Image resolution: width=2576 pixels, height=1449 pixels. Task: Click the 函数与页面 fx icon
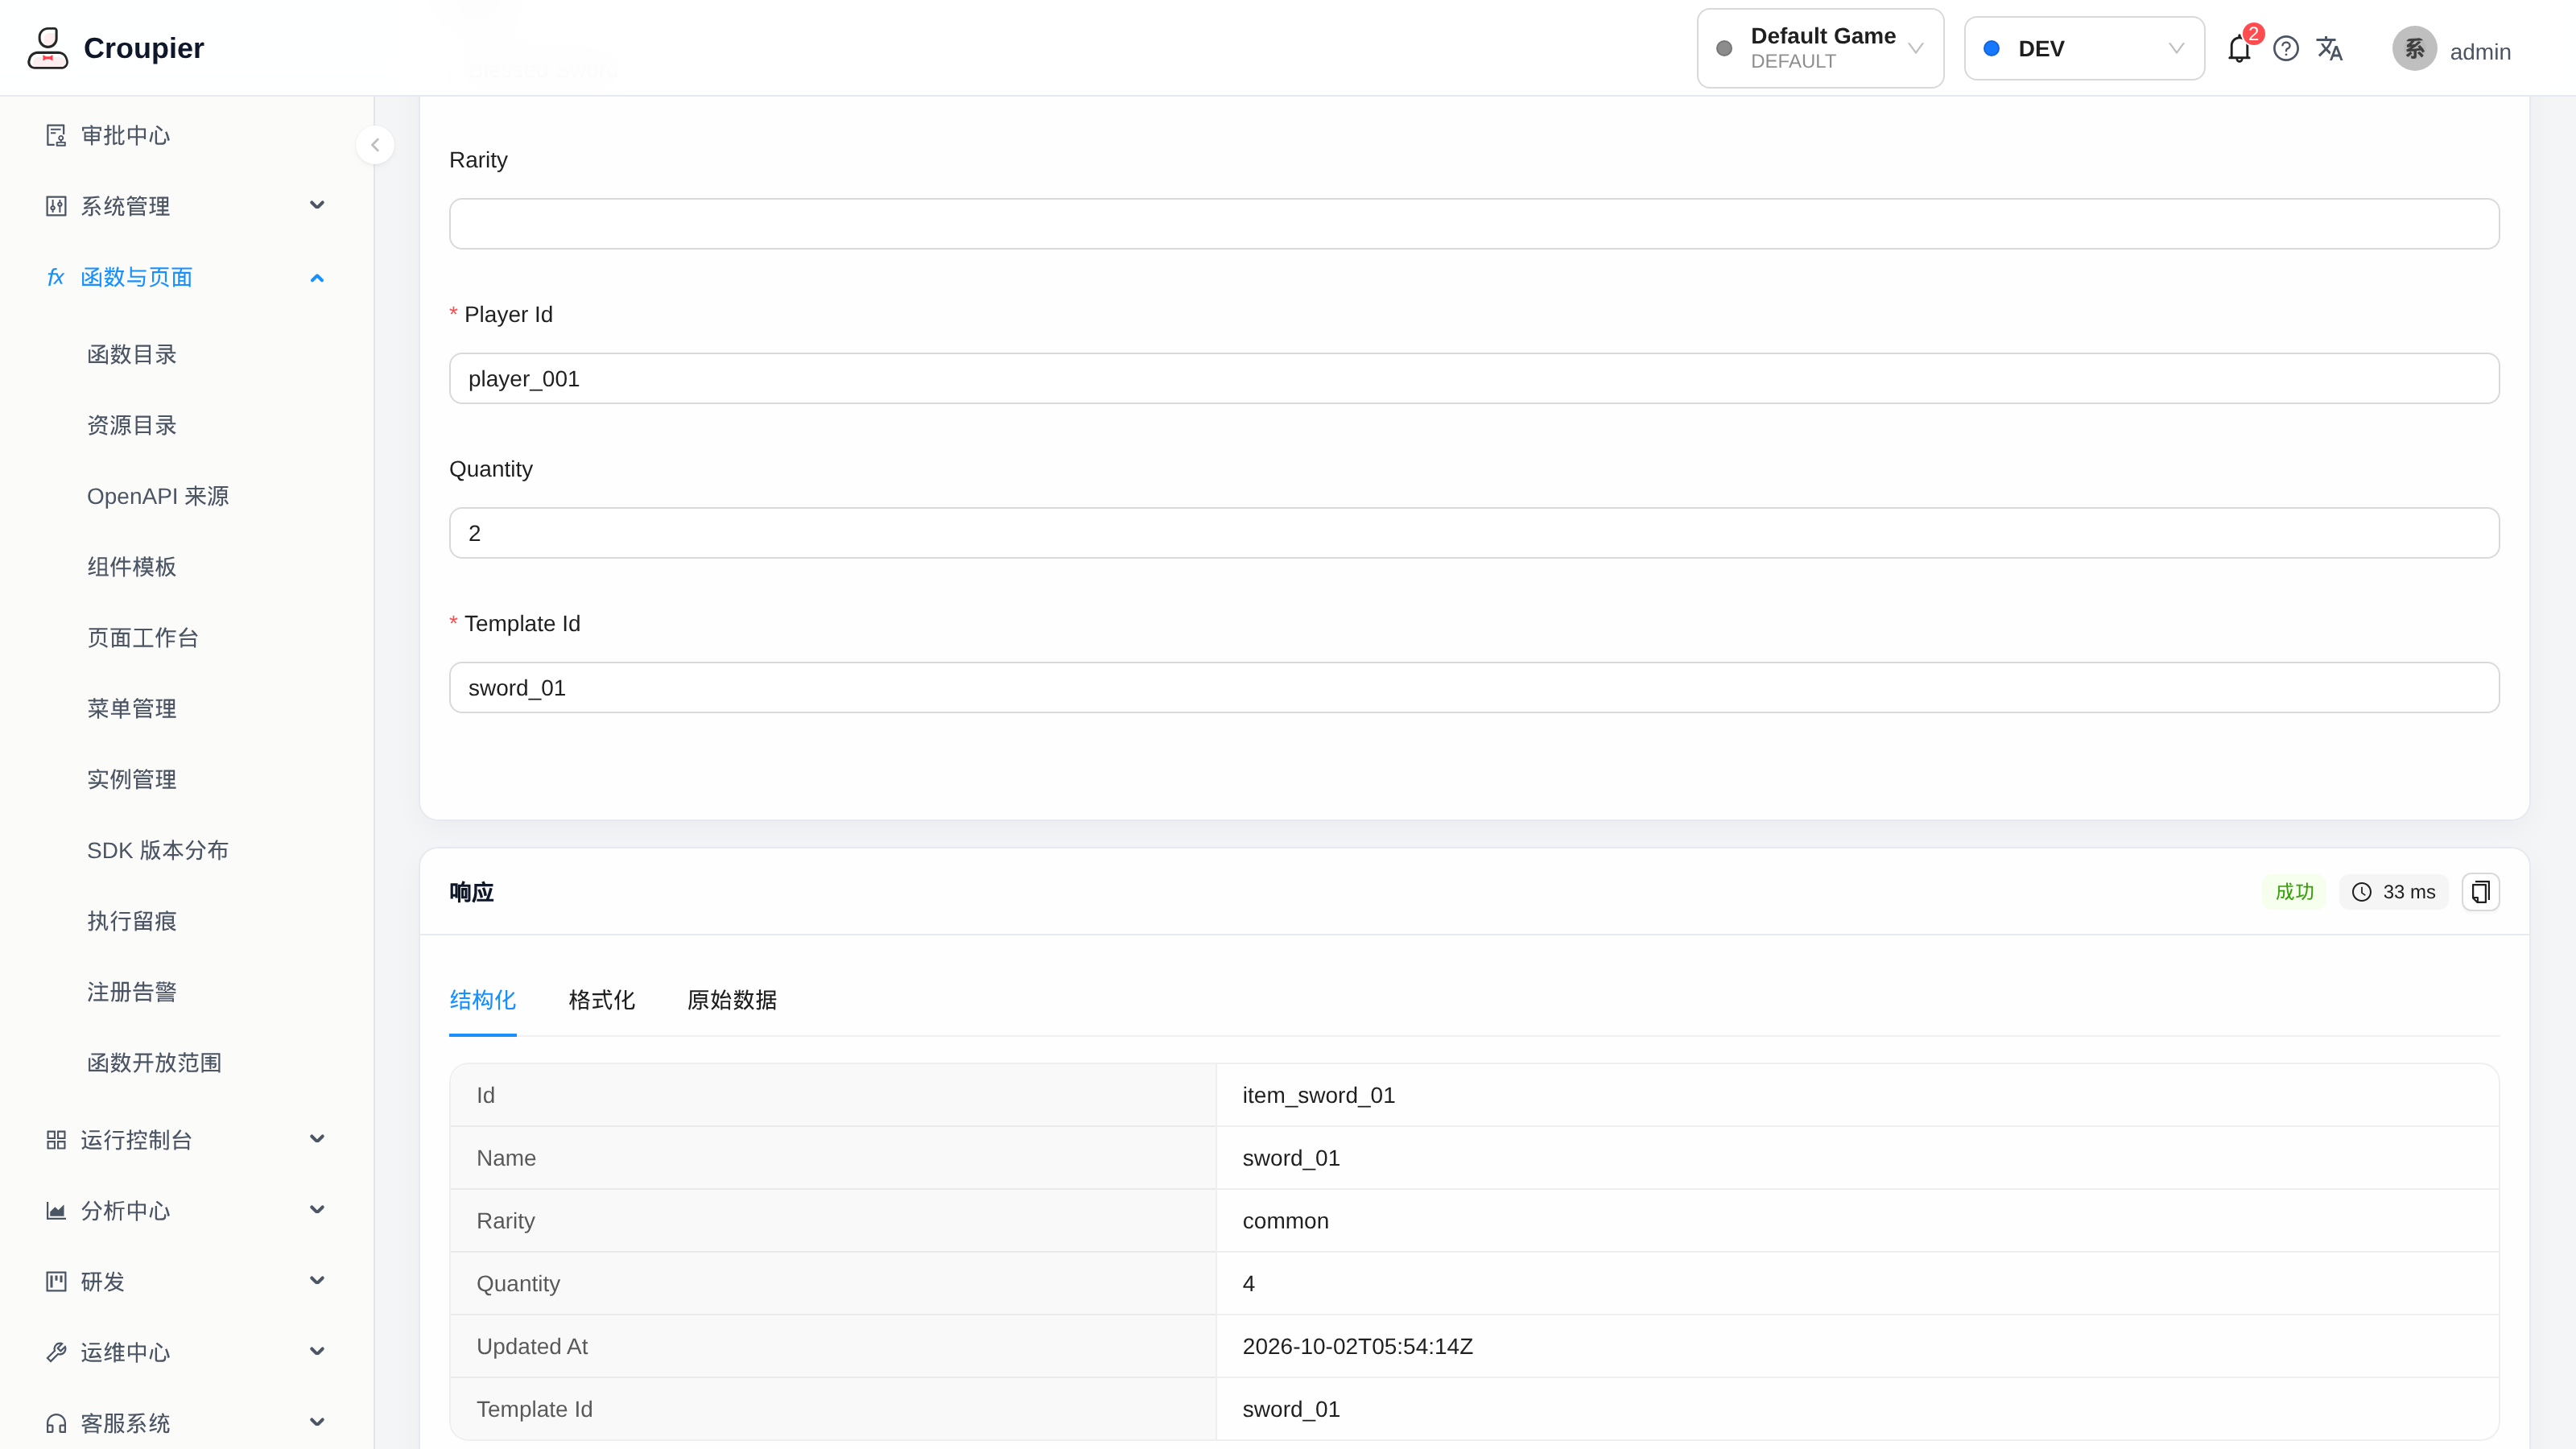(x=56, y=277)
